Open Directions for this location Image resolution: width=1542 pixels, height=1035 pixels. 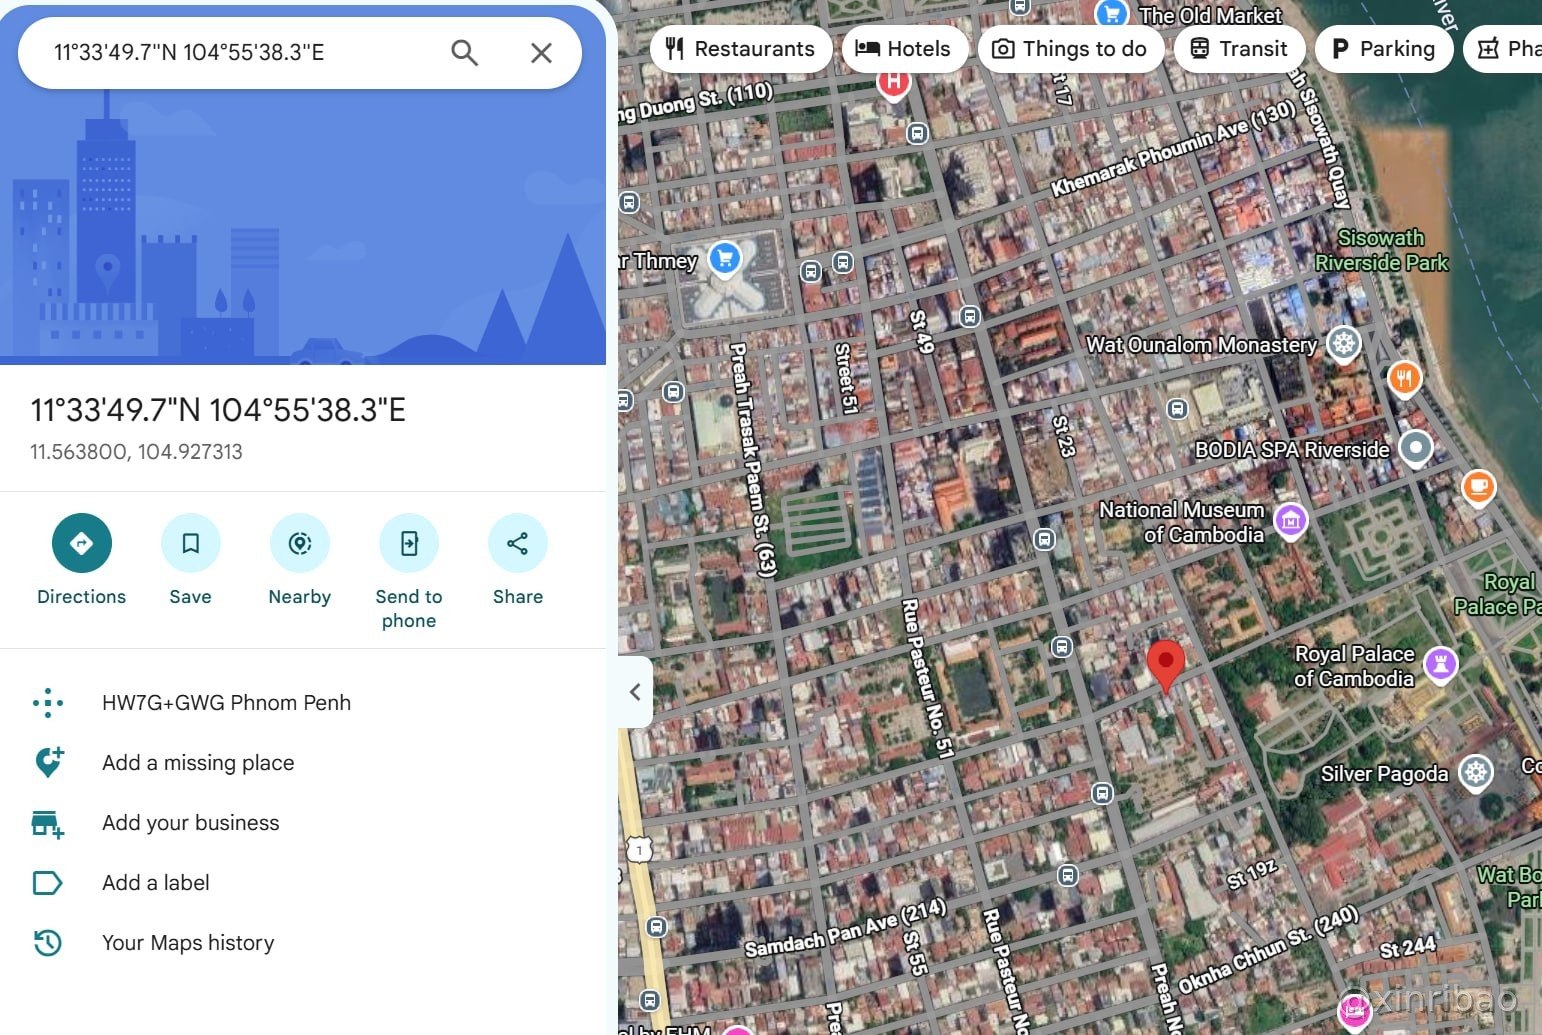82,543
